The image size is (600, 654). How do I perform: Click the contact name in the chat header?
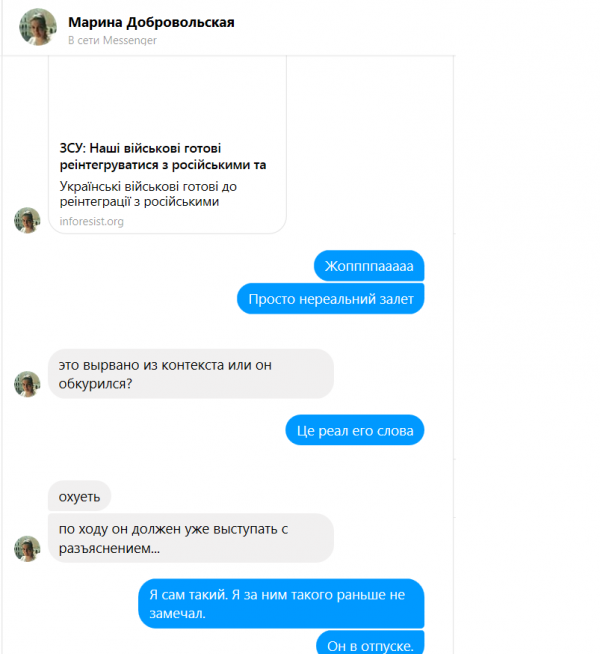151,22
